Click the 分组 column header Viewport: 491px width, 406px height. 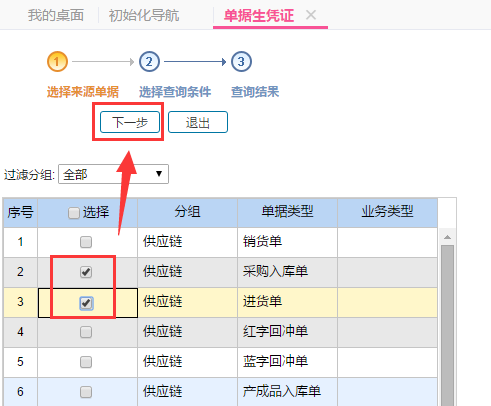point(187,213)
